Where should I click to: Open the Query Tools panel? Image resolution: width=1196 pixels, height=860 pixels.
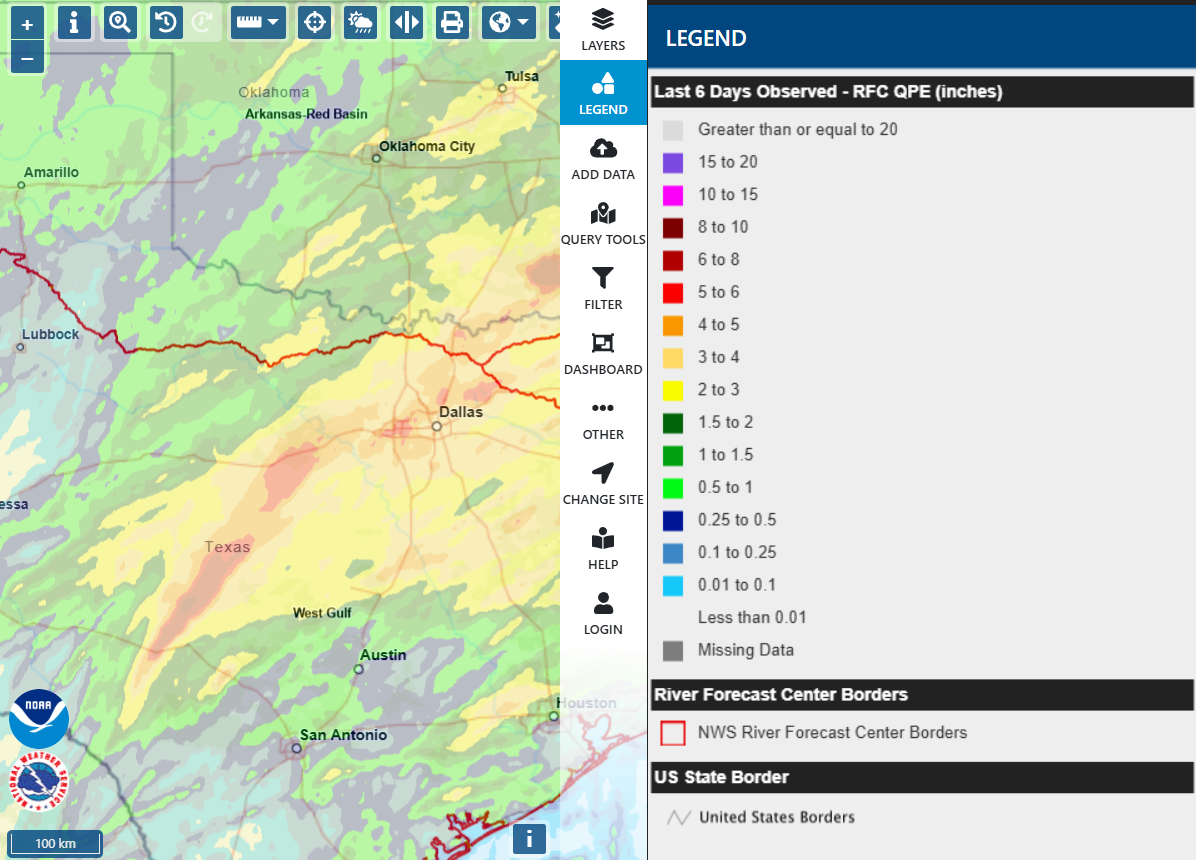click(x=603, y=222)
